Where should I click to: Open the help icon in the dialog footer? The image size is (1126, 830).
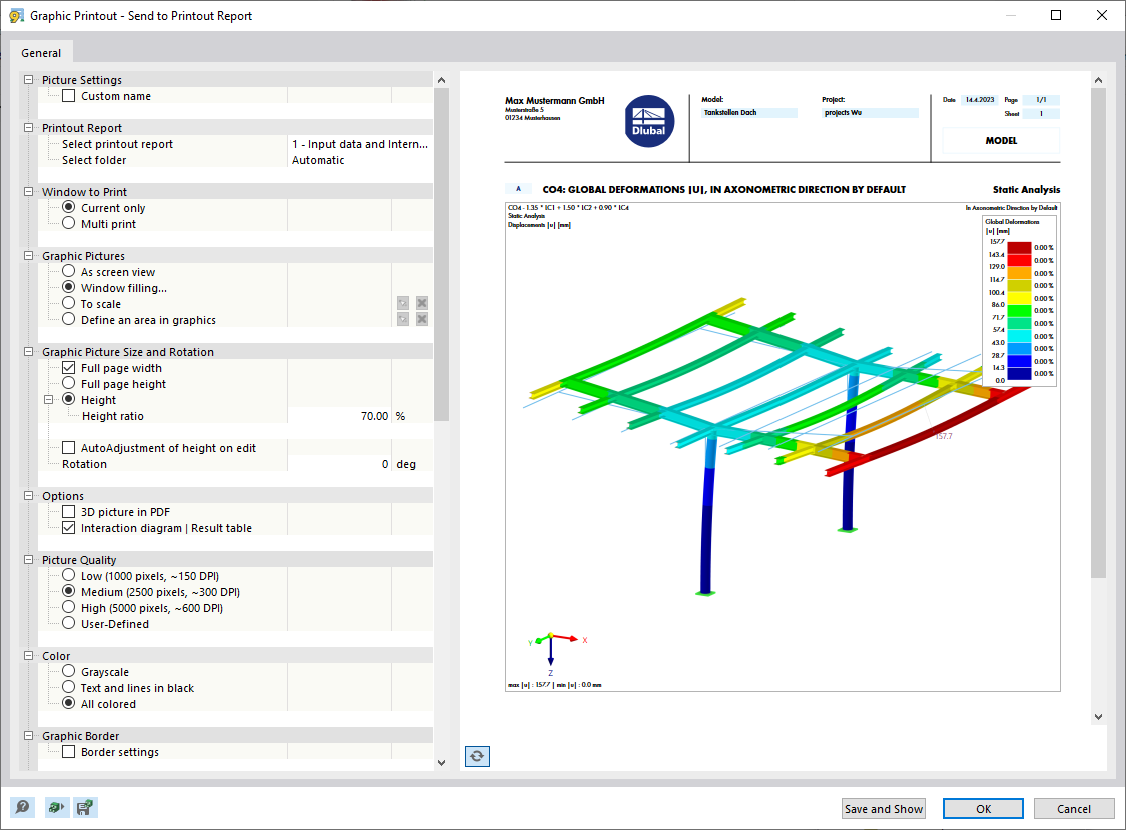pos(22,808)
